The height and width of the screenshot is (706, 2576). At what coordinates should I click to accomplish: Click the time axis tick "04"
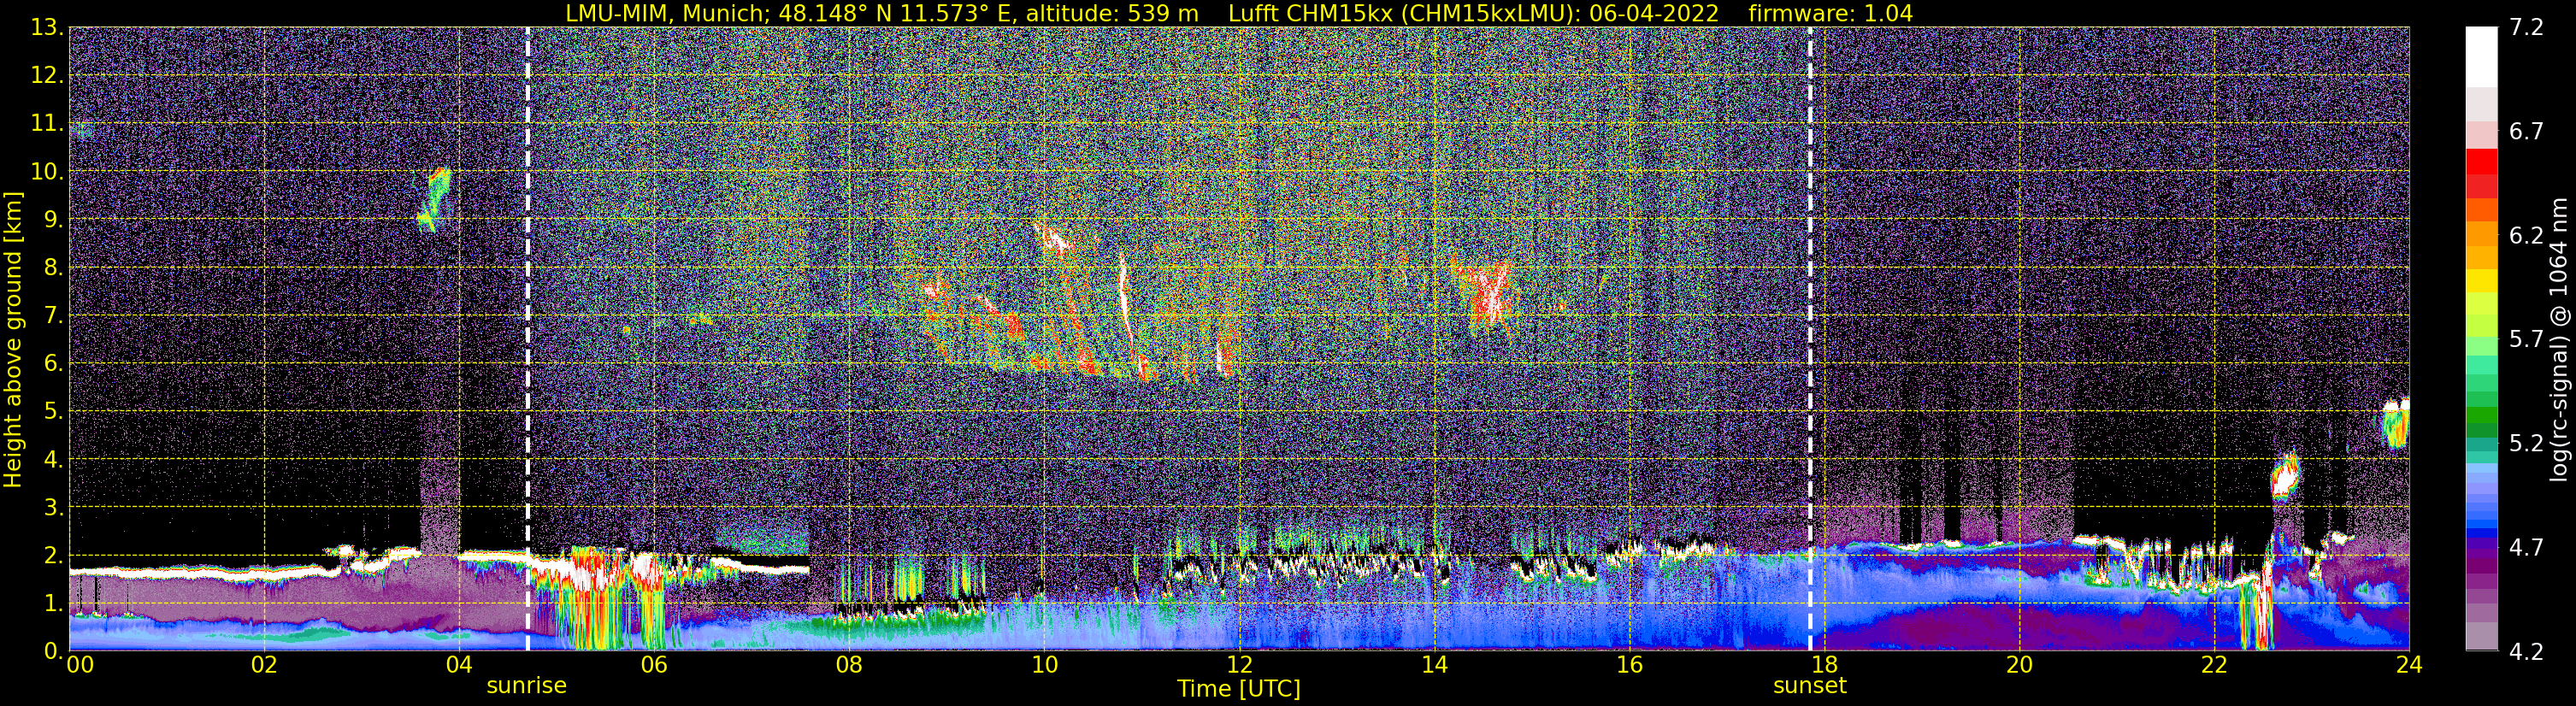pyautogui.click(x=458, y=666)
